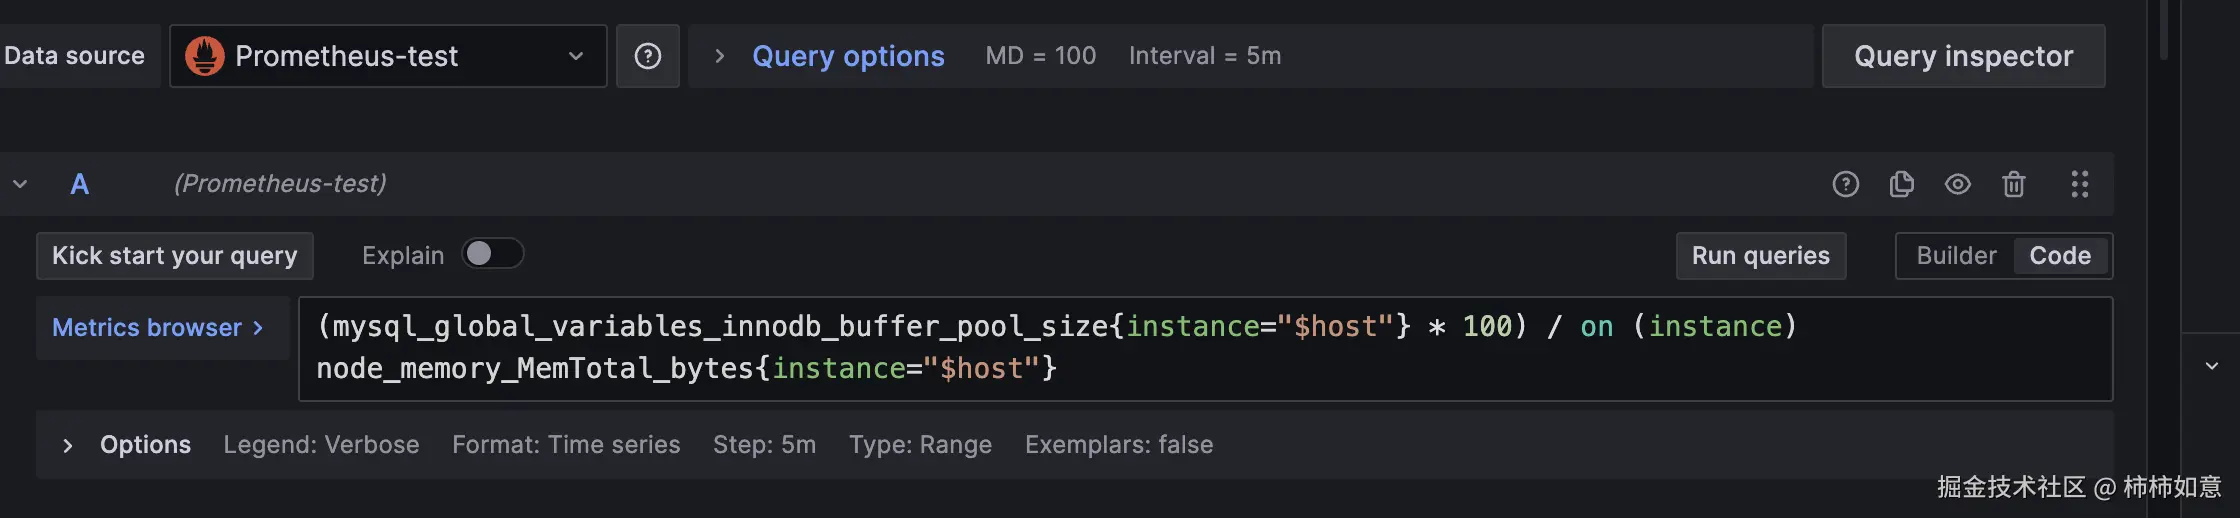This screenshot has height=518, width=2240.
Task: Open the Metrics browser
Action: click(x=158, y=328)
